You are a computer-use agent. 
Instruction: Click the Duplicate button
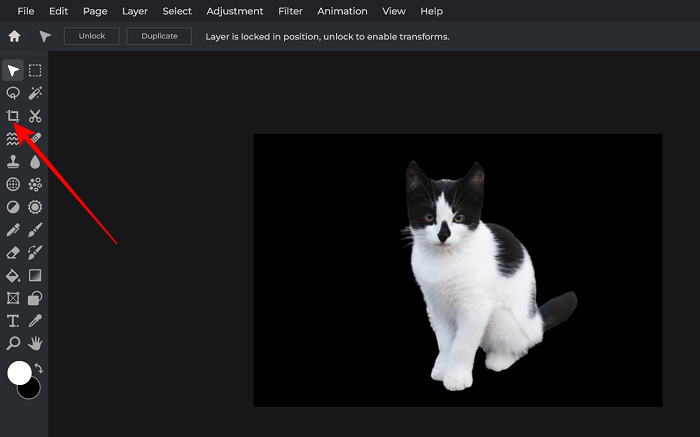click(x=159, y=36)
